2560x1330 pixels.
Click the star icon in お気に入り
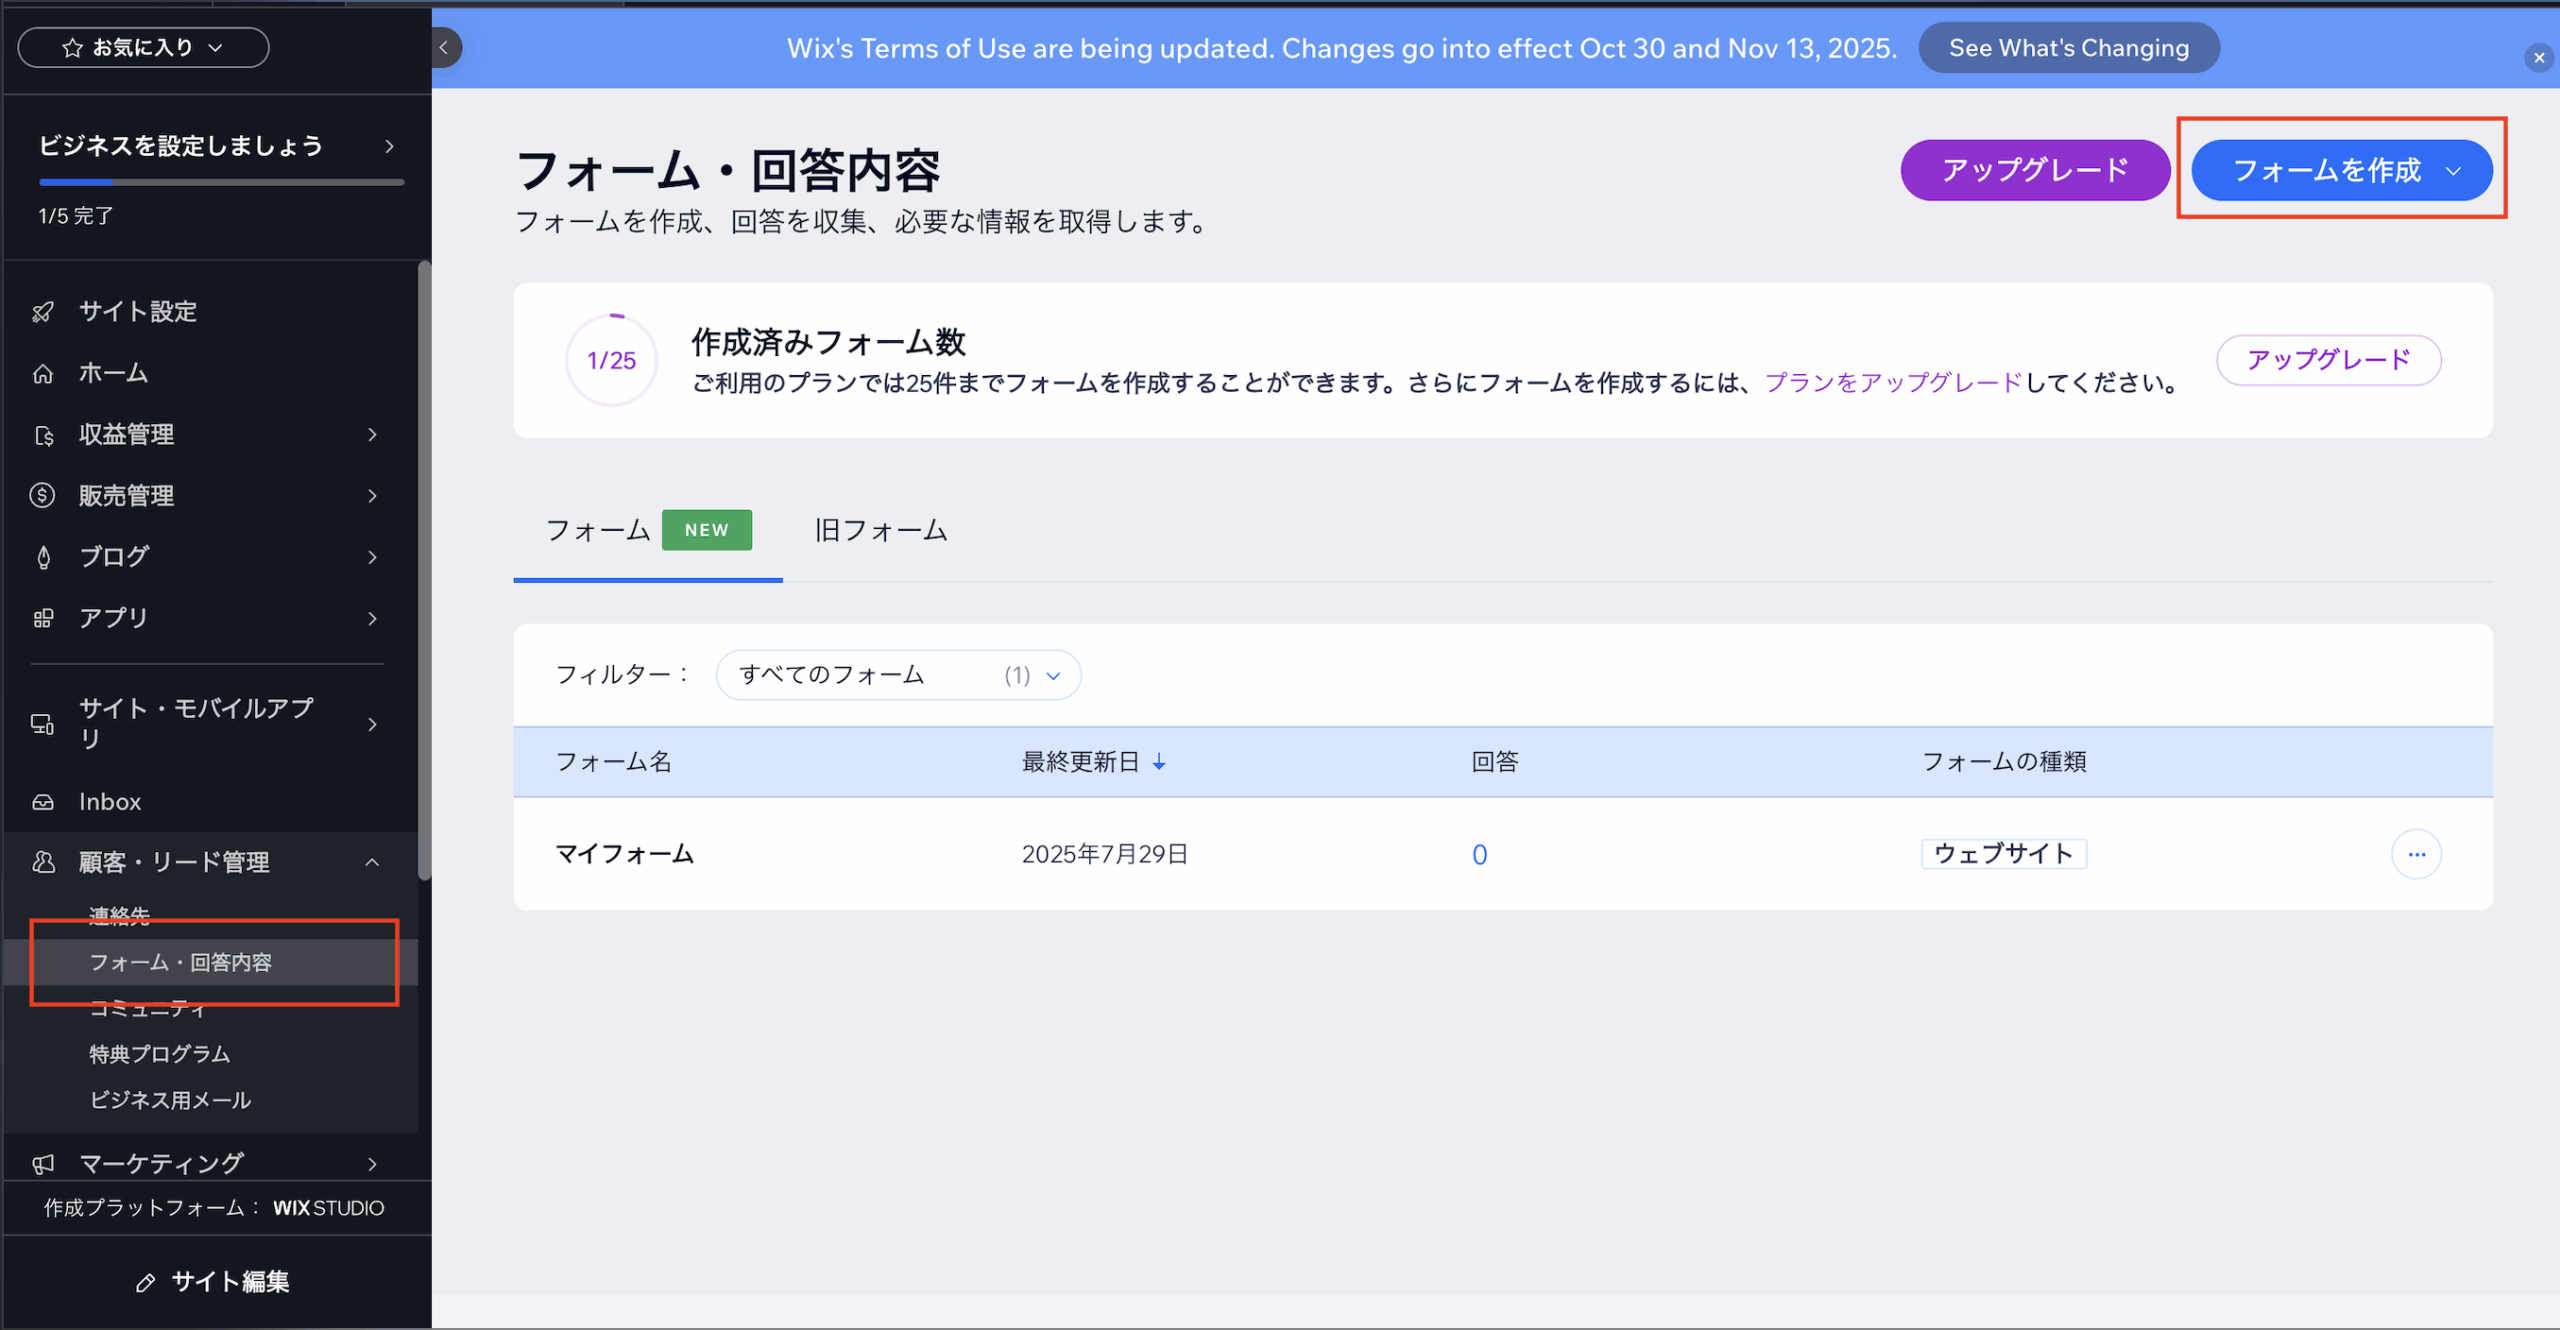(x=72, y=47)
